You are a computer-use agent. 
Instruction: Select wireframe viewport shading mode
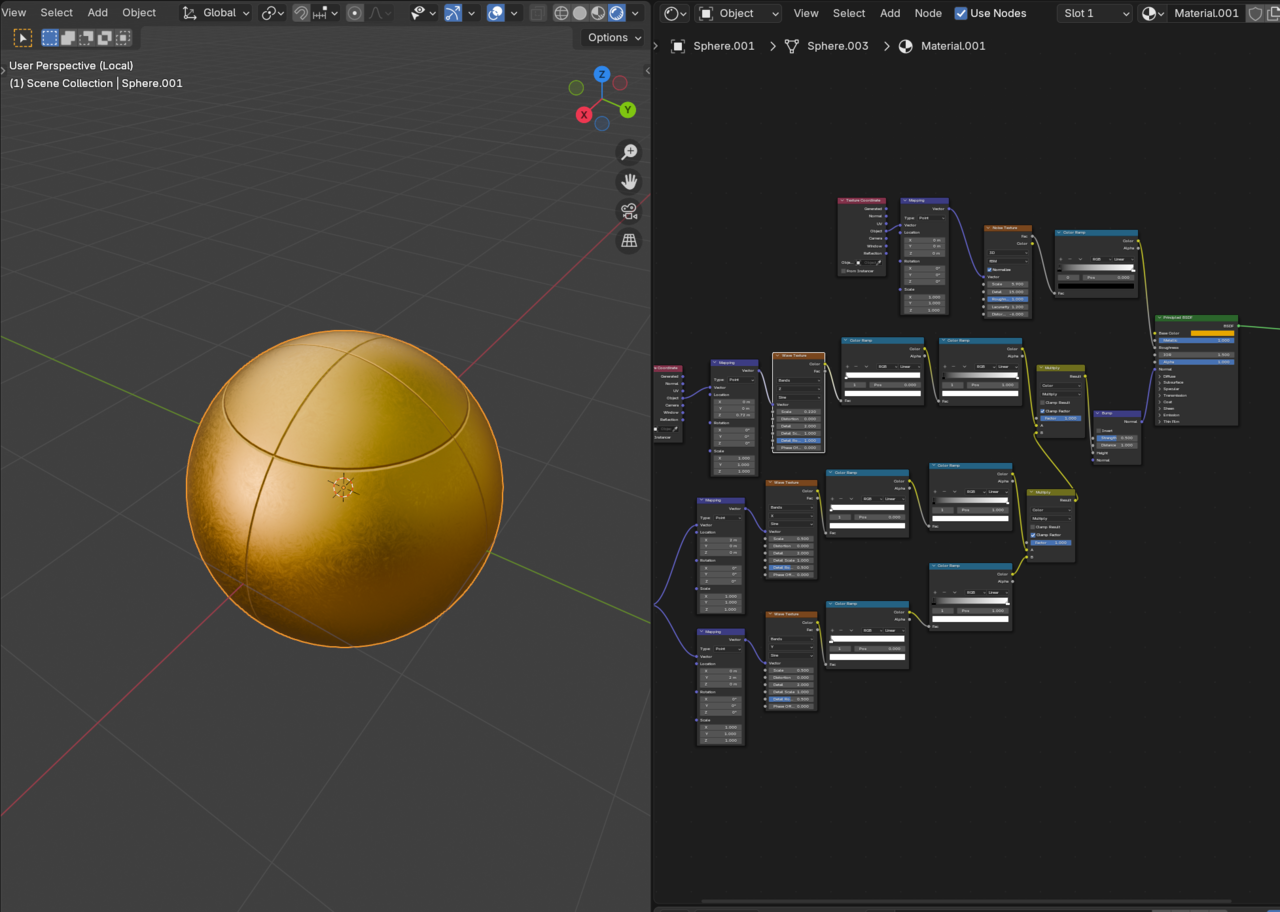tap(561, 13)
